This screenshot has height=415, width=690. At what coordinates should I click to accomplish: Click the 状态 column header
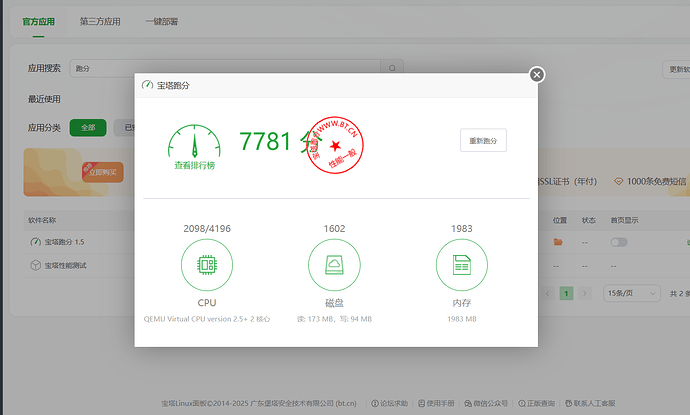(588, 220)
